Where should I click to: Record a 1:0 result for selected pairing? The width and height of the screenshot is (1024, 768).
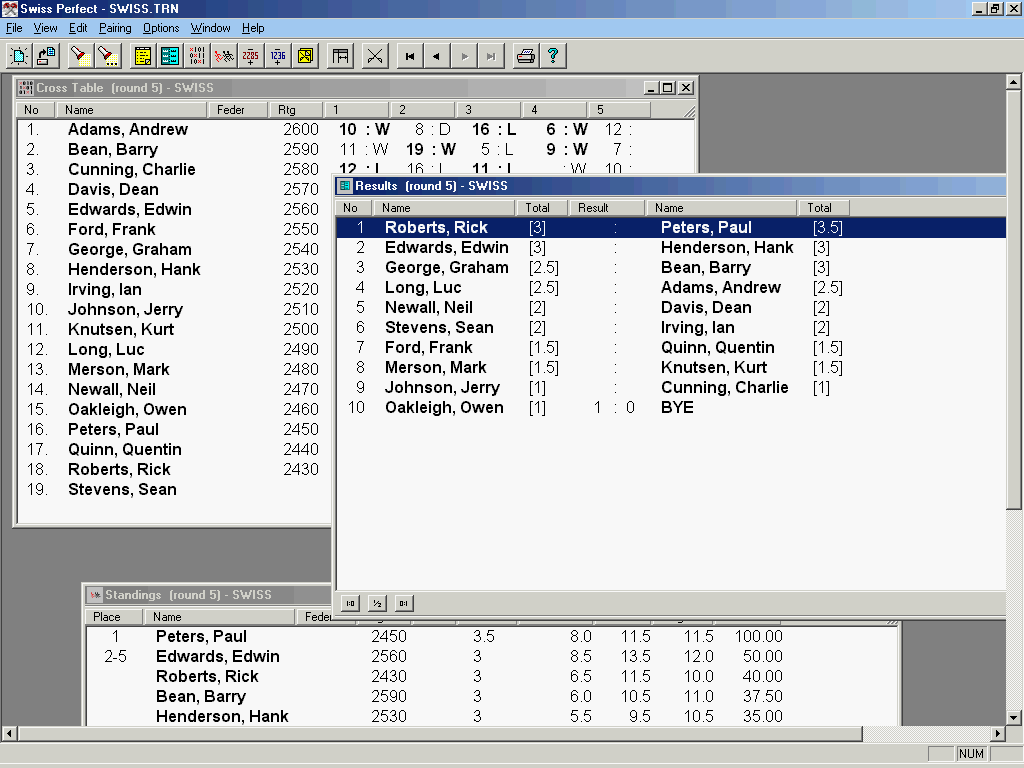pos(351,603)
